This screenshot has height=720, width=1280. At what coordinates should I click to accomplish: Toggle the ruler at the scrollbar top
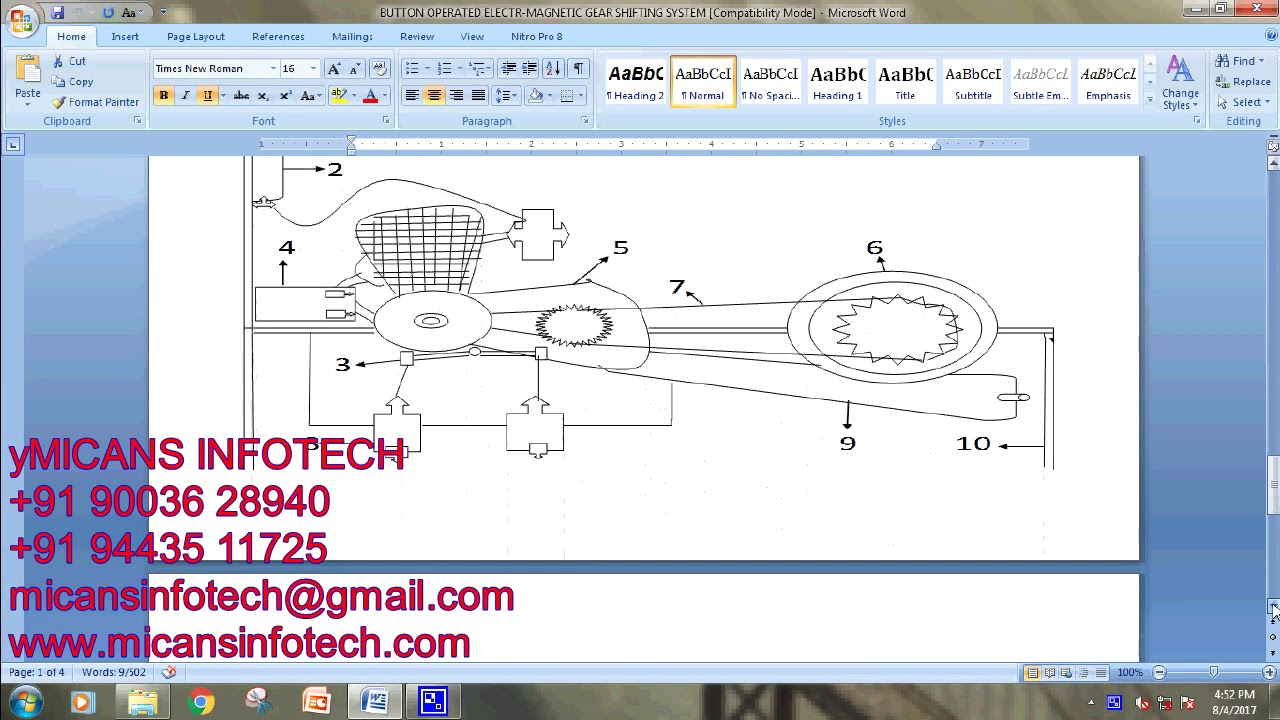coord(1273,146)
